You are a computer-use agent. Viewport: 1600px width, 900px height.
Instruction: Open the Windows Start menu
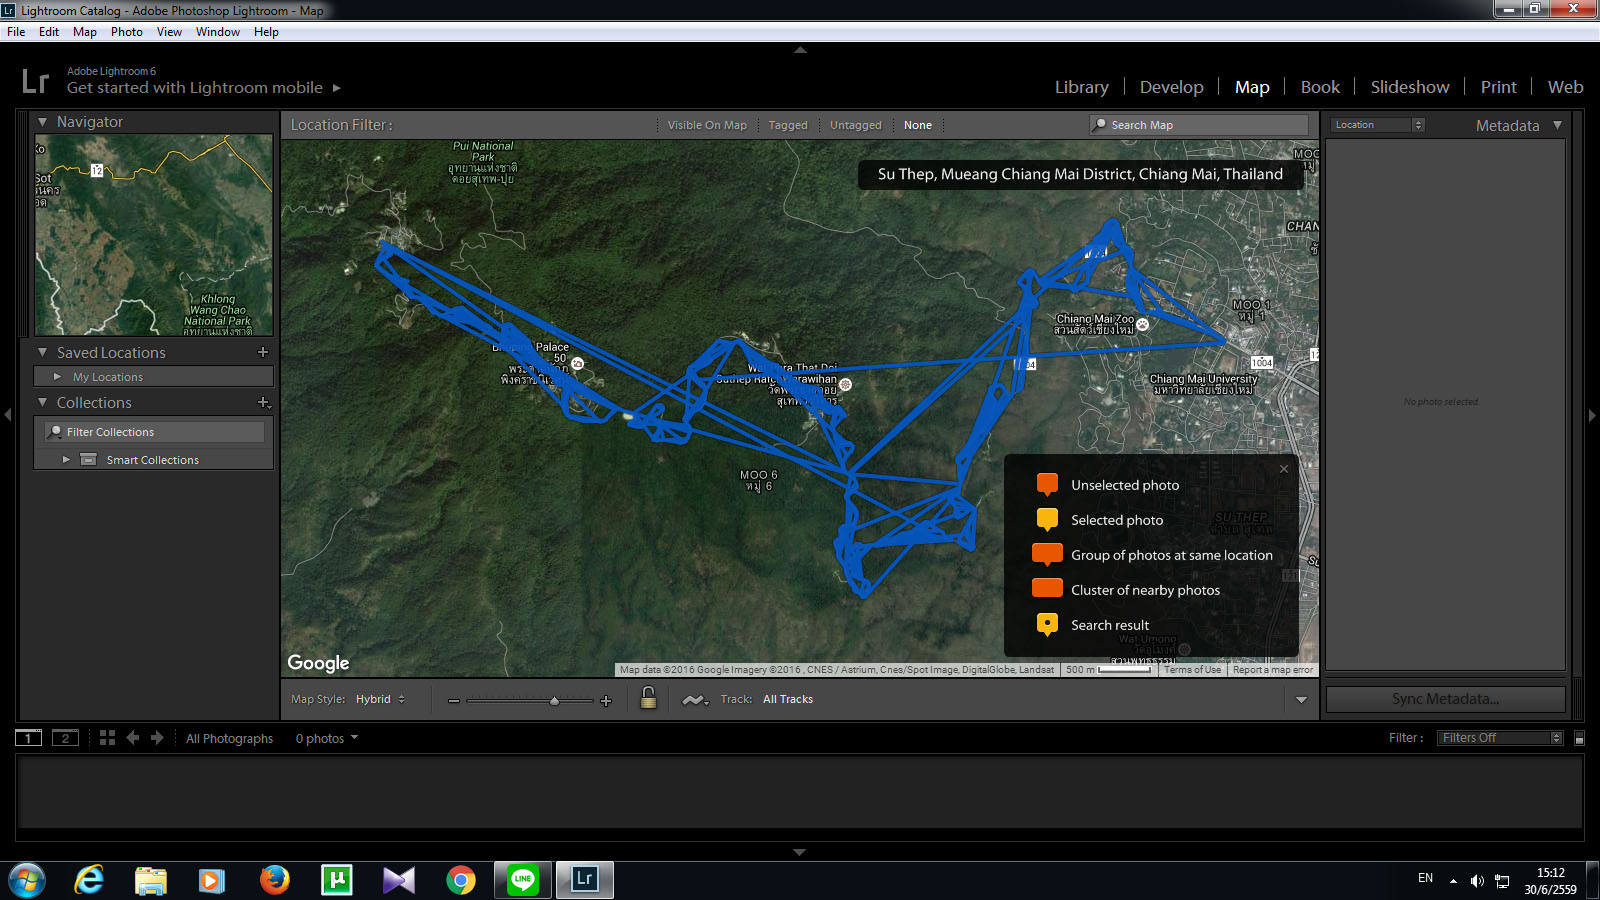coord(27,880)
